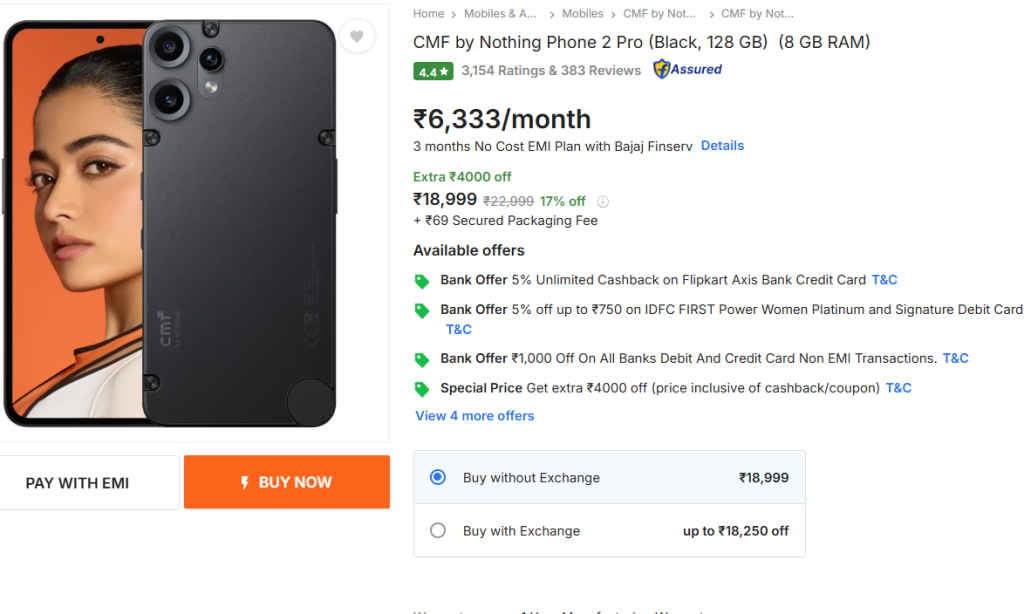Open the Home breadcrumb

pyautogui.click(x=428, y=13)
